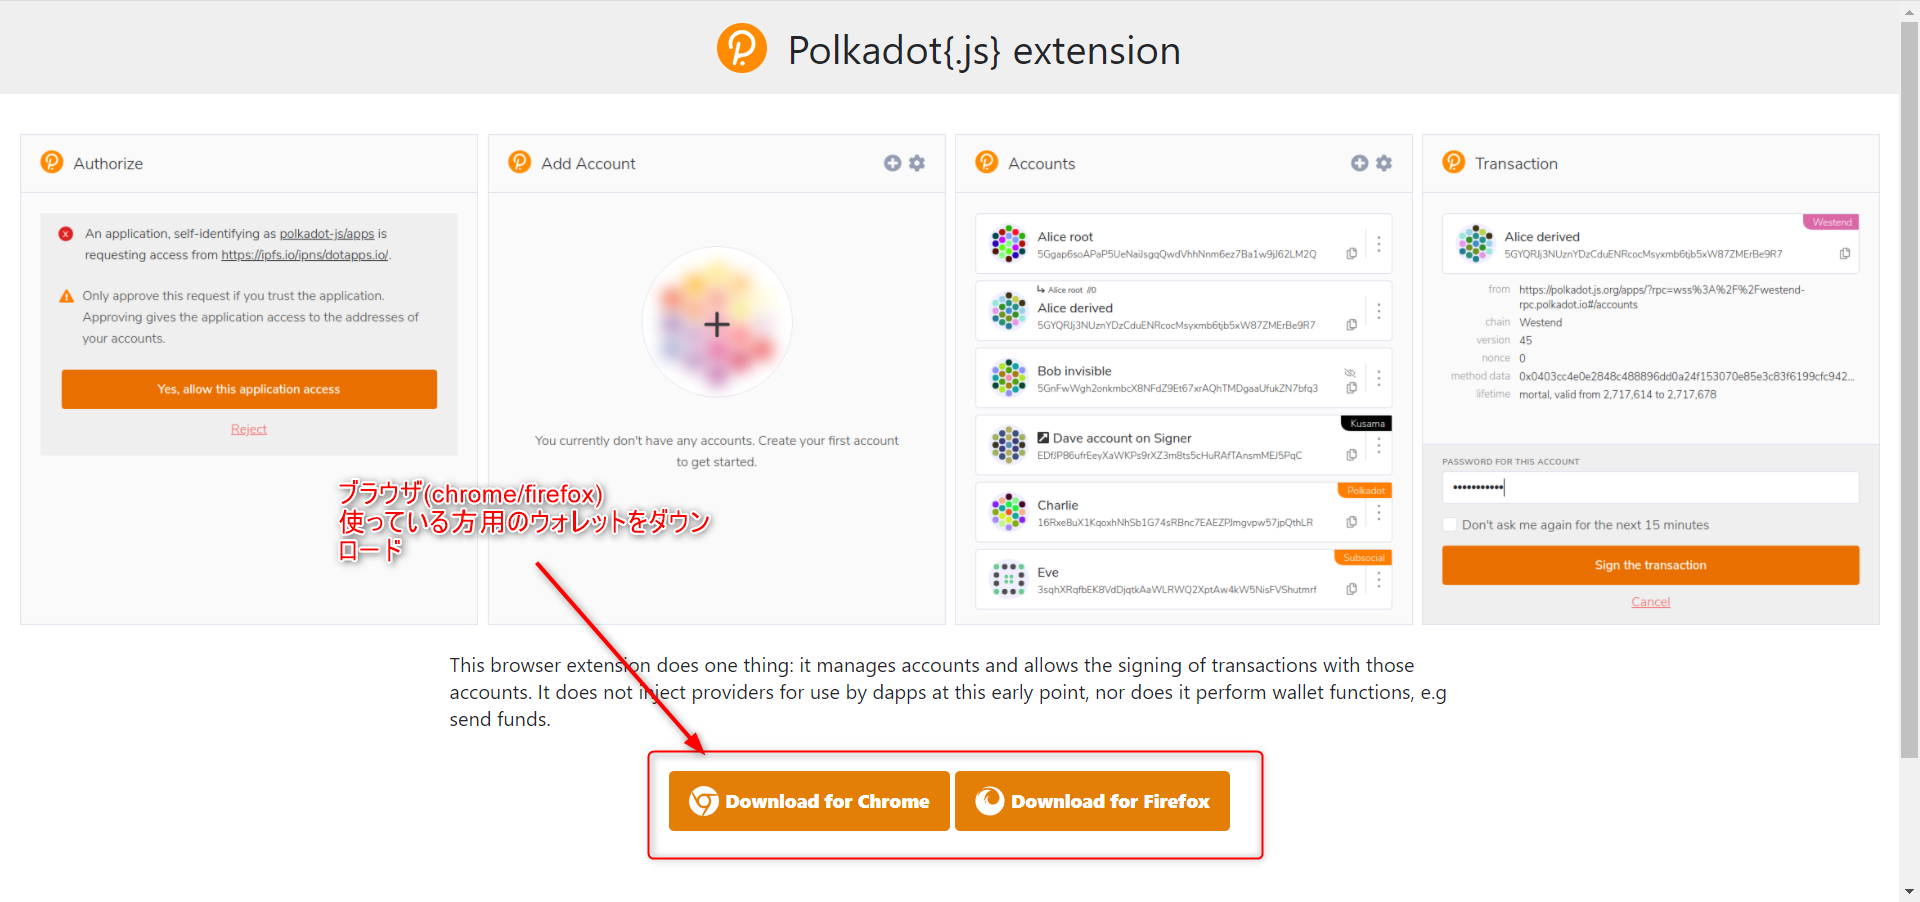Click "Yes, allow this application access" button
1920x902 pixels.
[x=249, y=389]
